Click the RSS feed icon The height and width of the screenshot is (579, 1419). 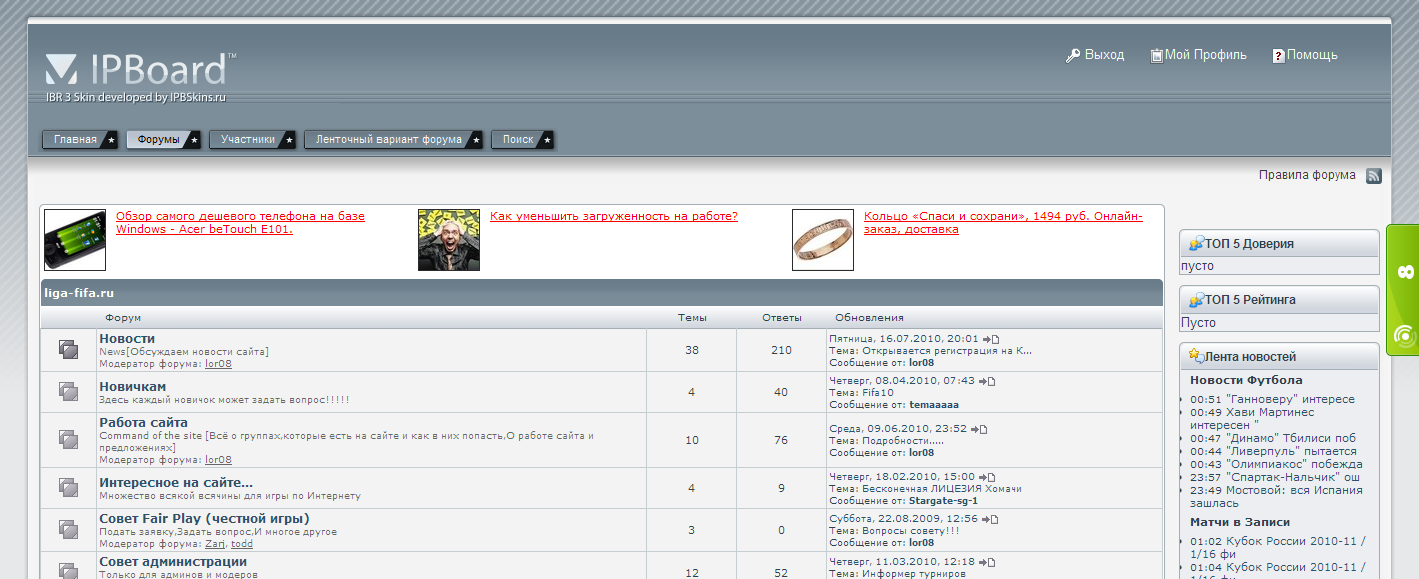point(1374,176)
